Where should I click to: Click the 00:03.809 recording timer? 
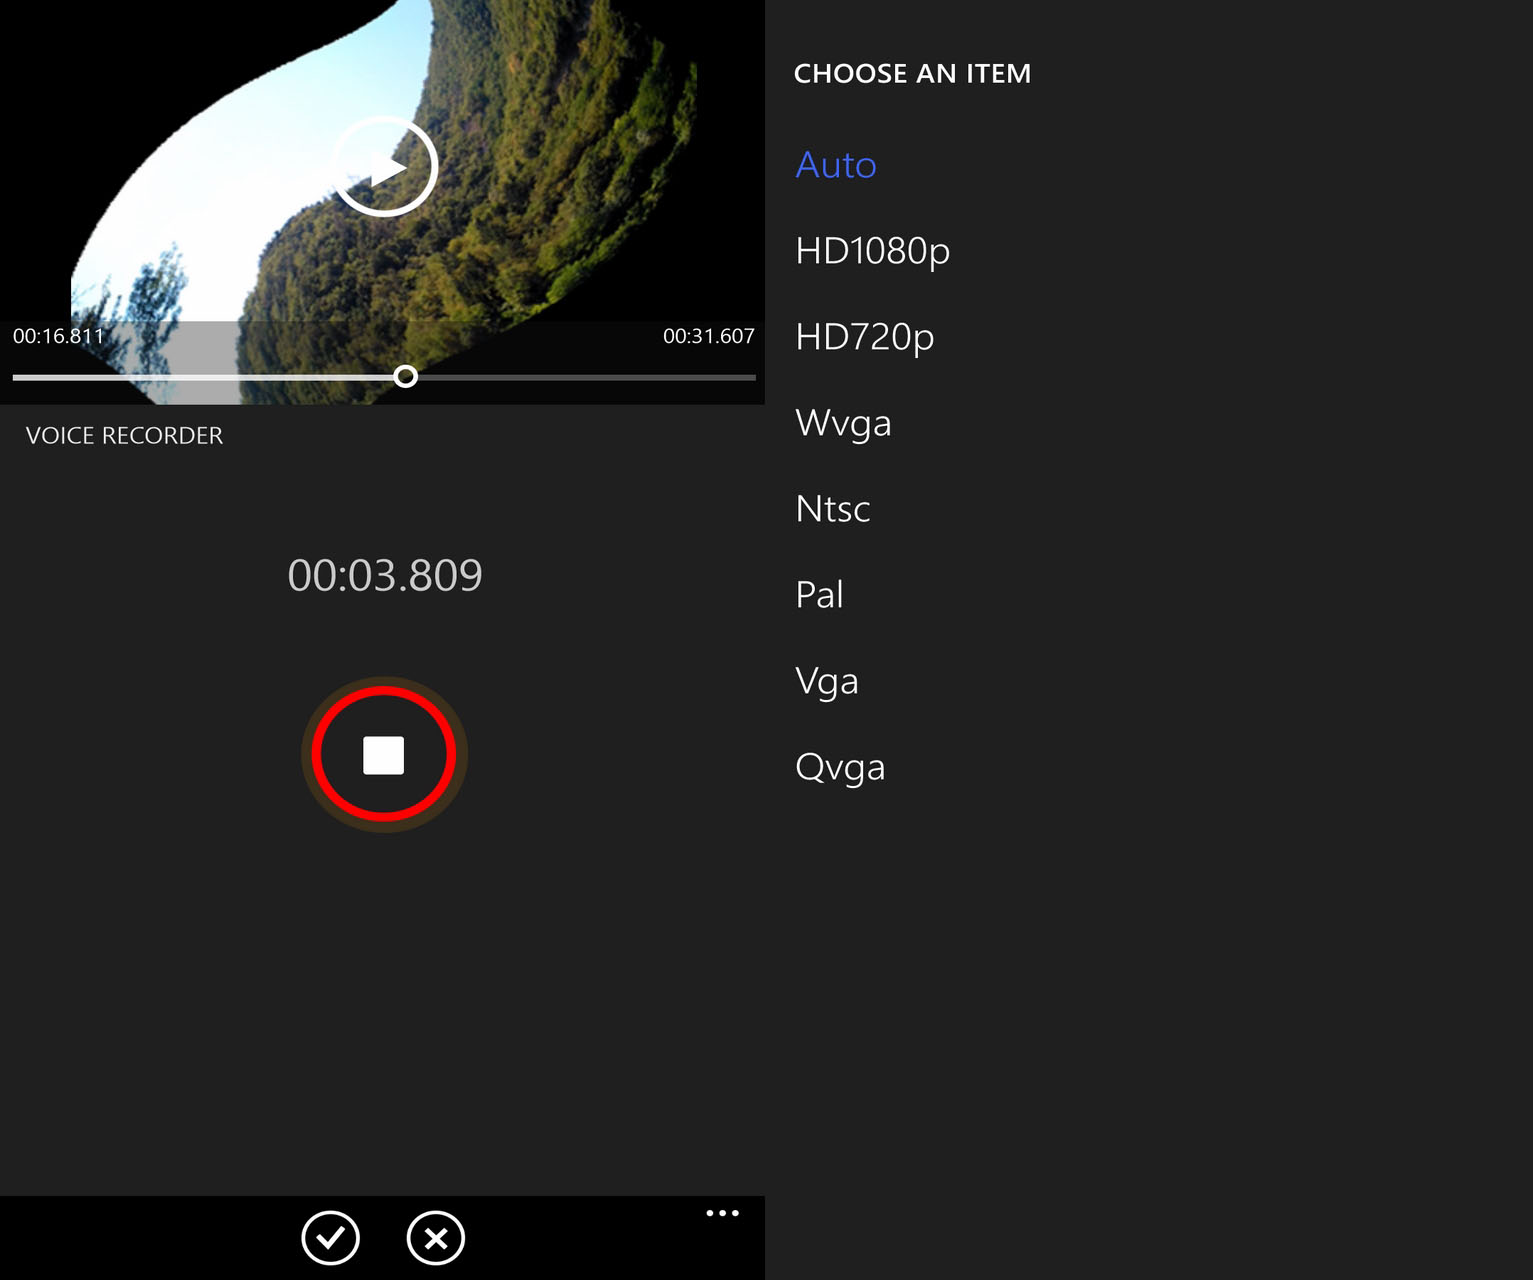pyautogui.click(x=385, y=575)
